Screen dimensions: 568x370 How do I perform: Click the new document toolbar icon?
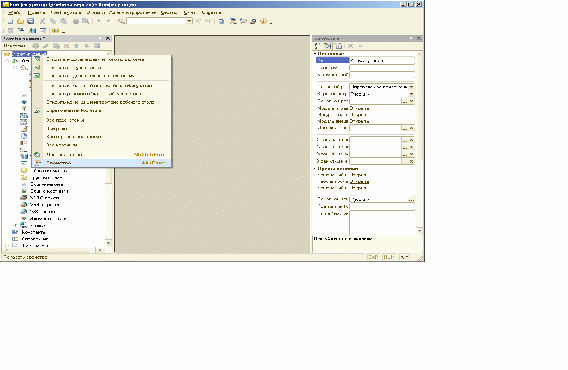point(10,21)
